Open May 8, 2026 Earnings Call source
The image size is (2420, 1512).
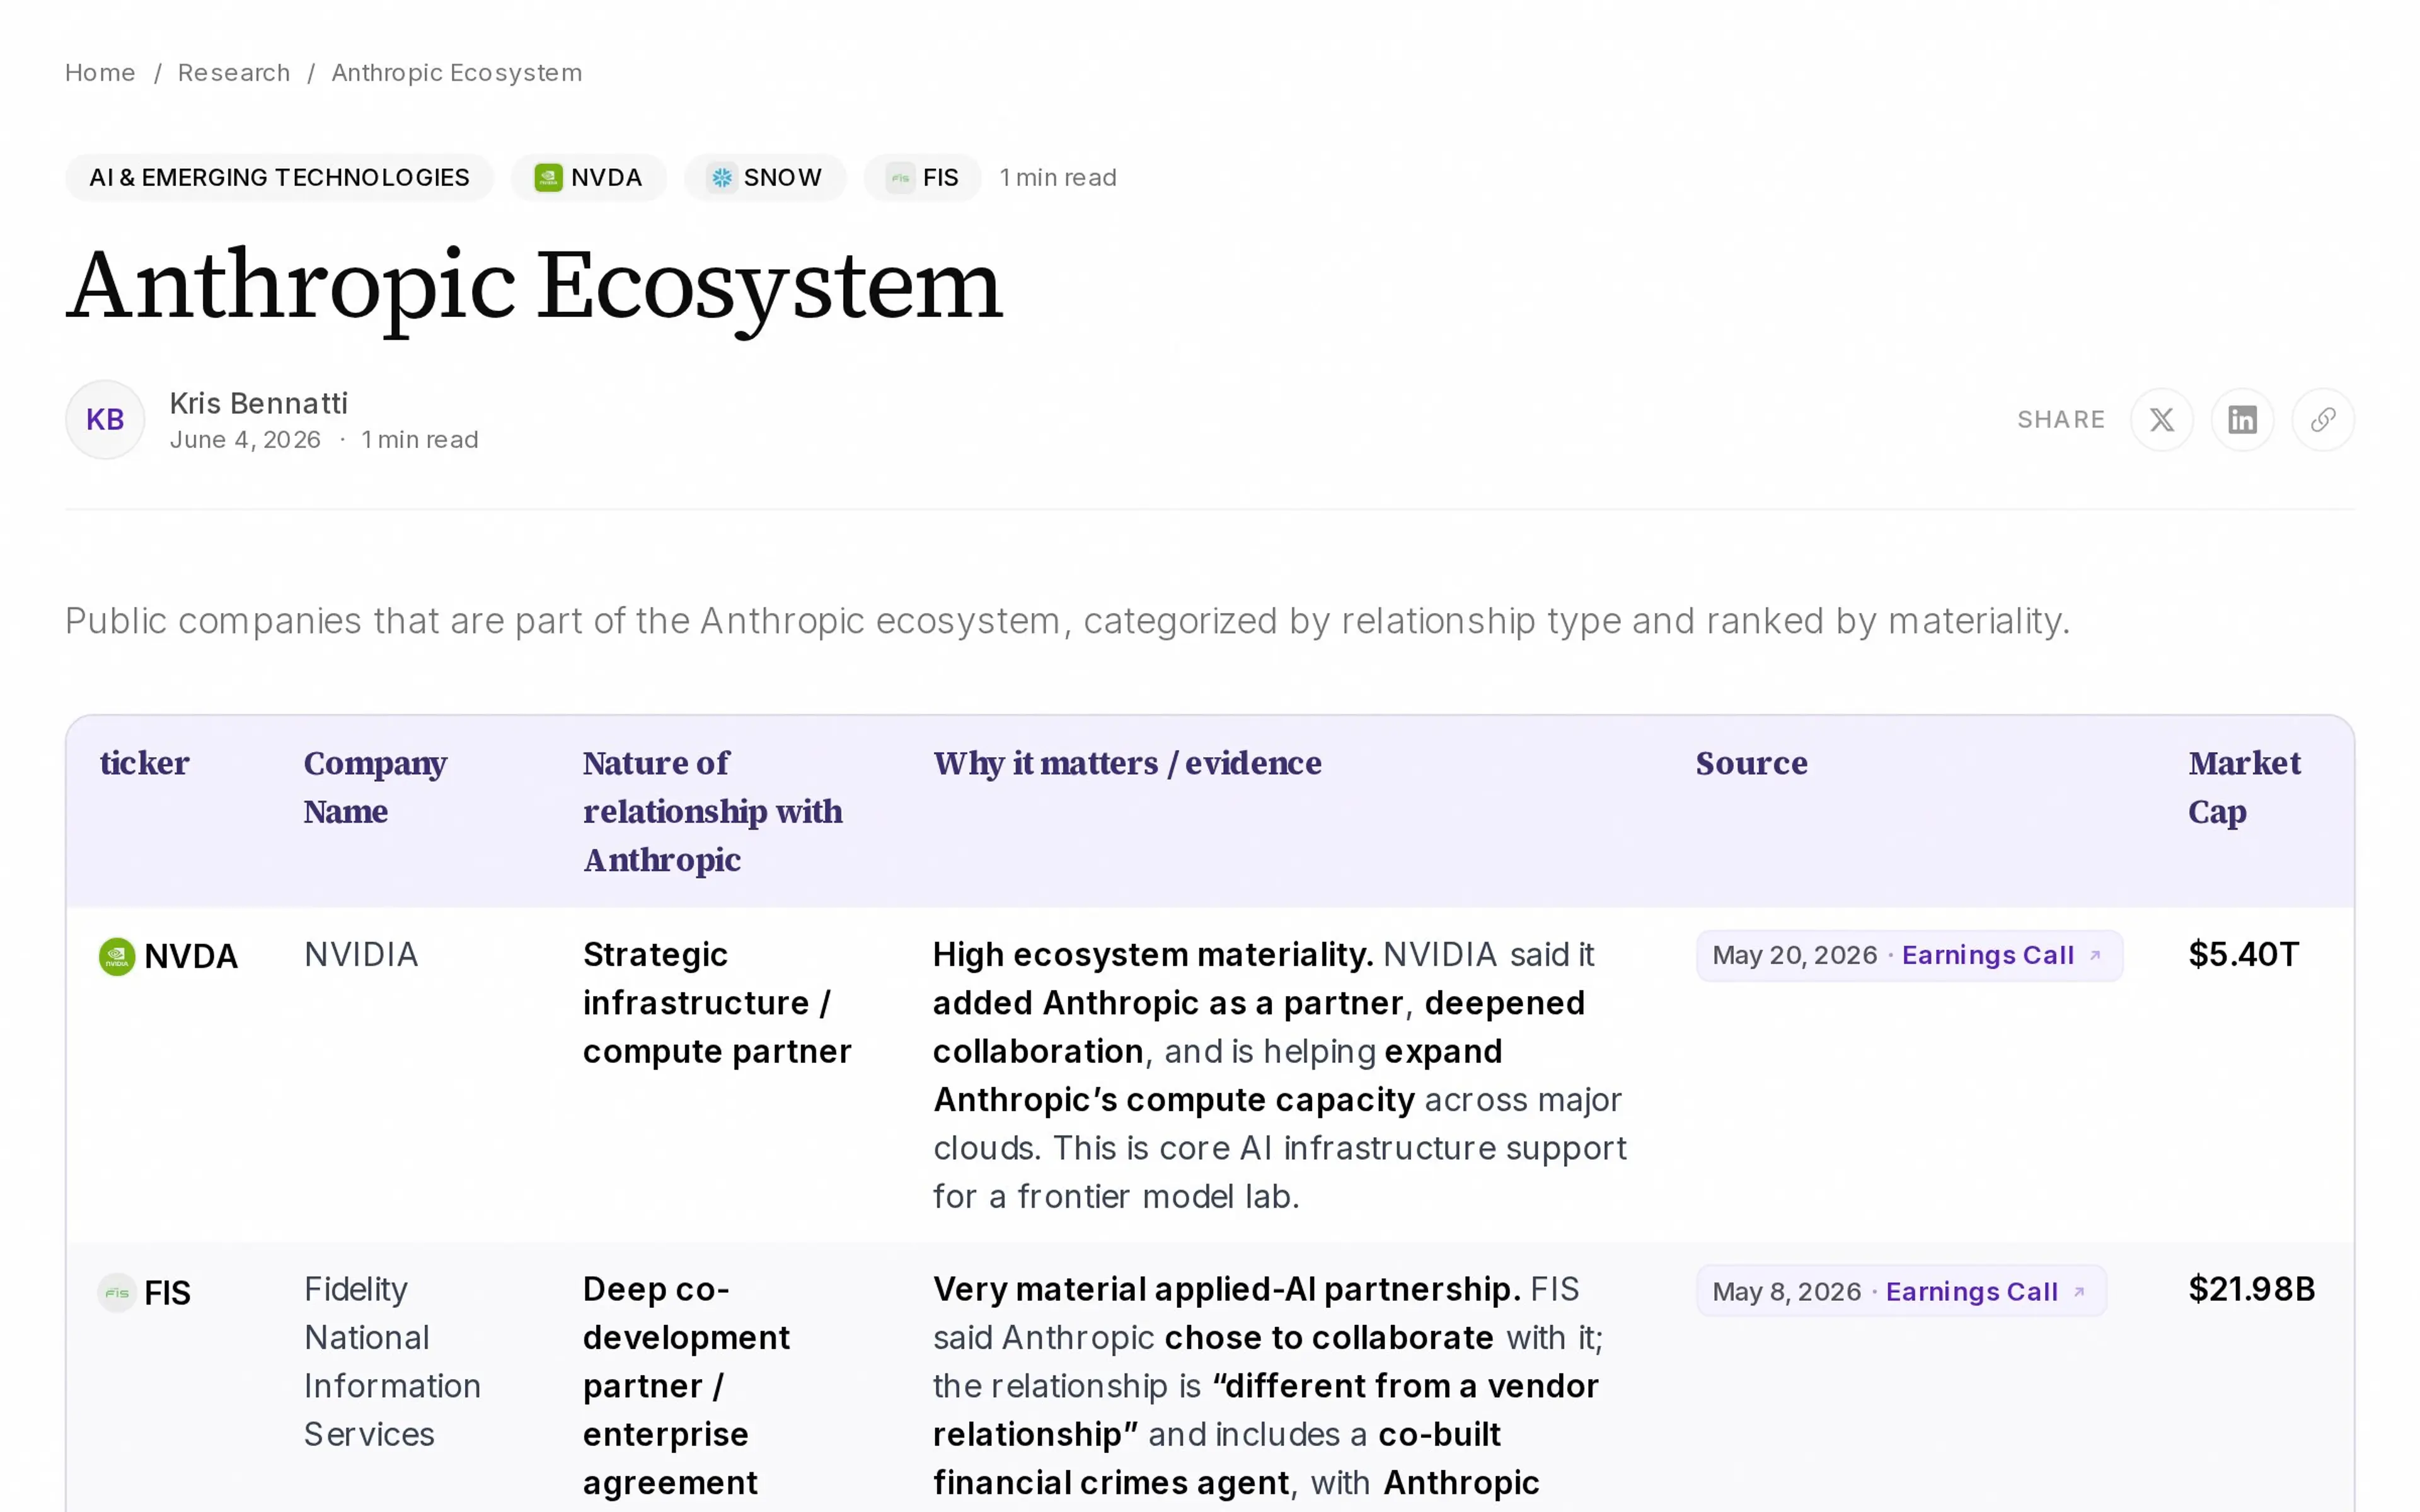pos(1901,1291)
